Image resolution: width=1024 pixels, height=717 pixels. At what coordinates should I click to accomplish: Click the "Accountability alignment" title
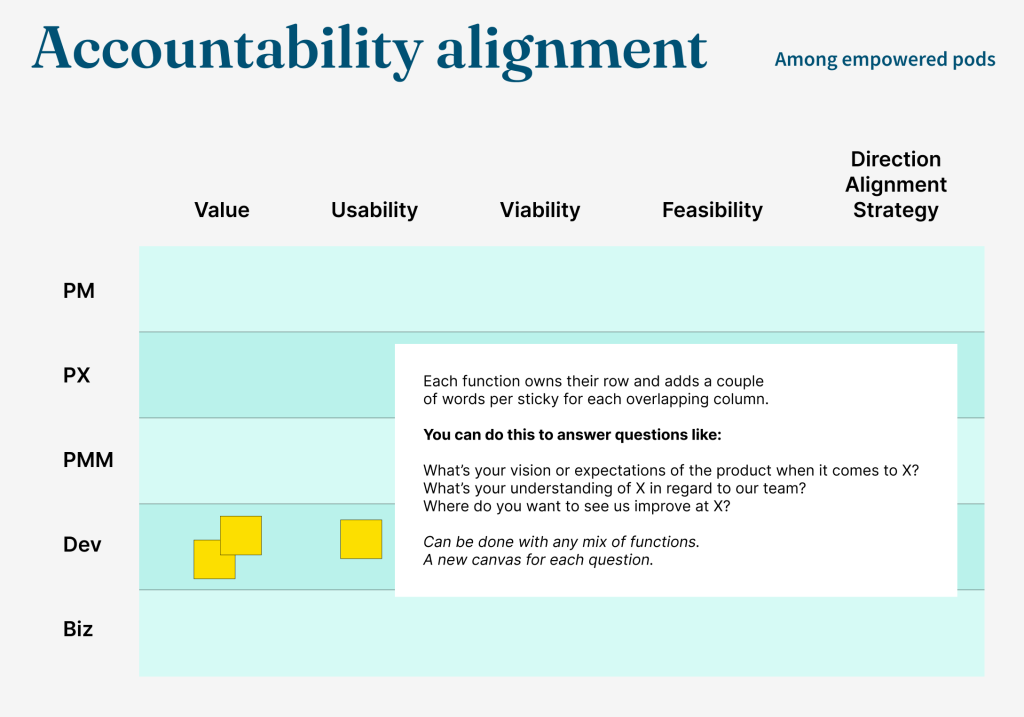tap(369, 50)
